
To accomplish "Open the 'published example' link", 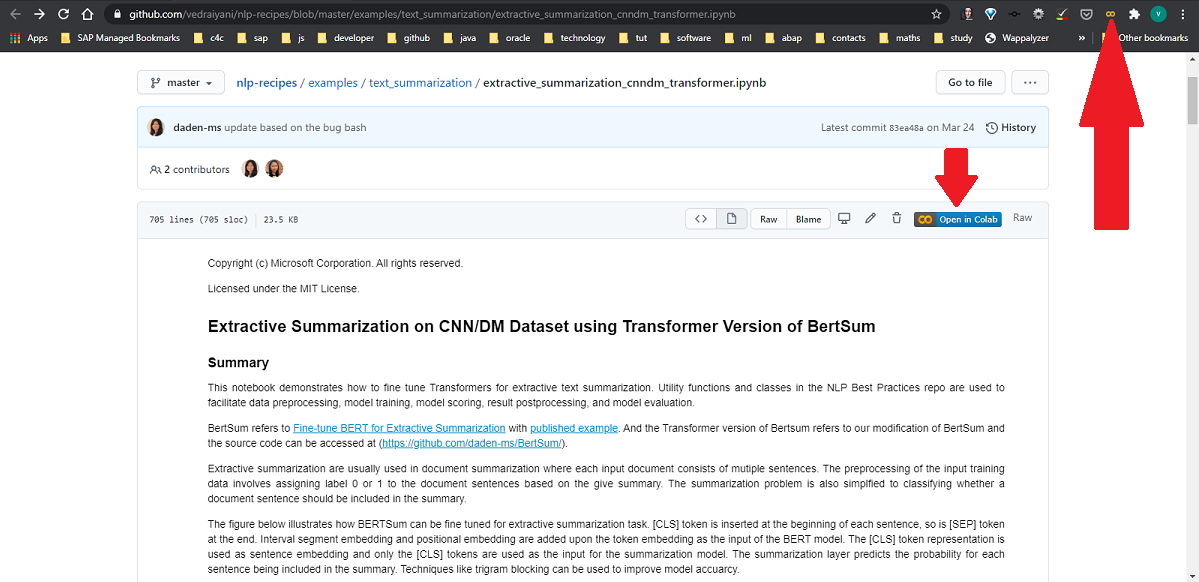I will coord(574,428).
